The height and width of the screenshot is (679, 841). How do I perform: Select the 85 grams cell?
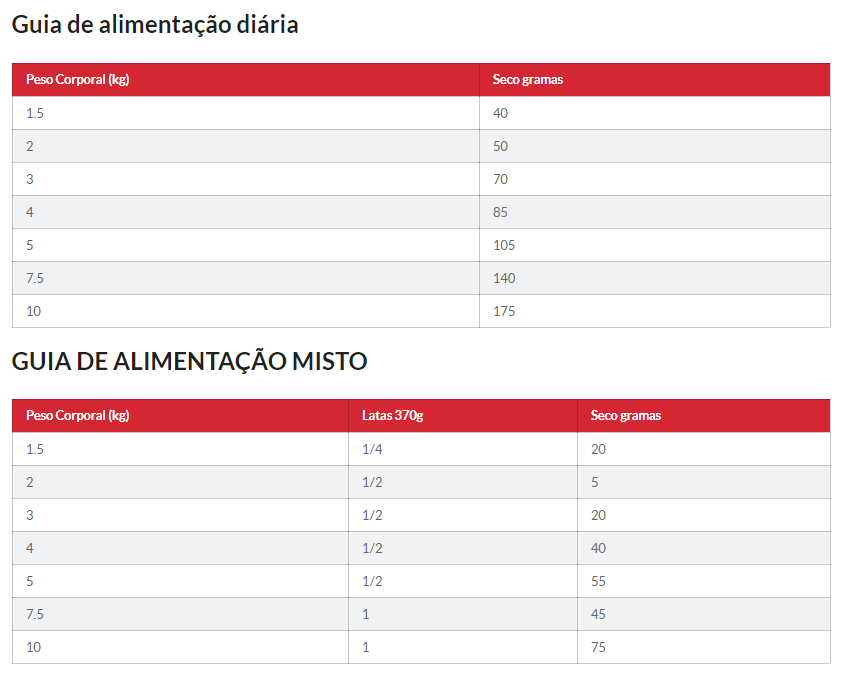point(500,212)
